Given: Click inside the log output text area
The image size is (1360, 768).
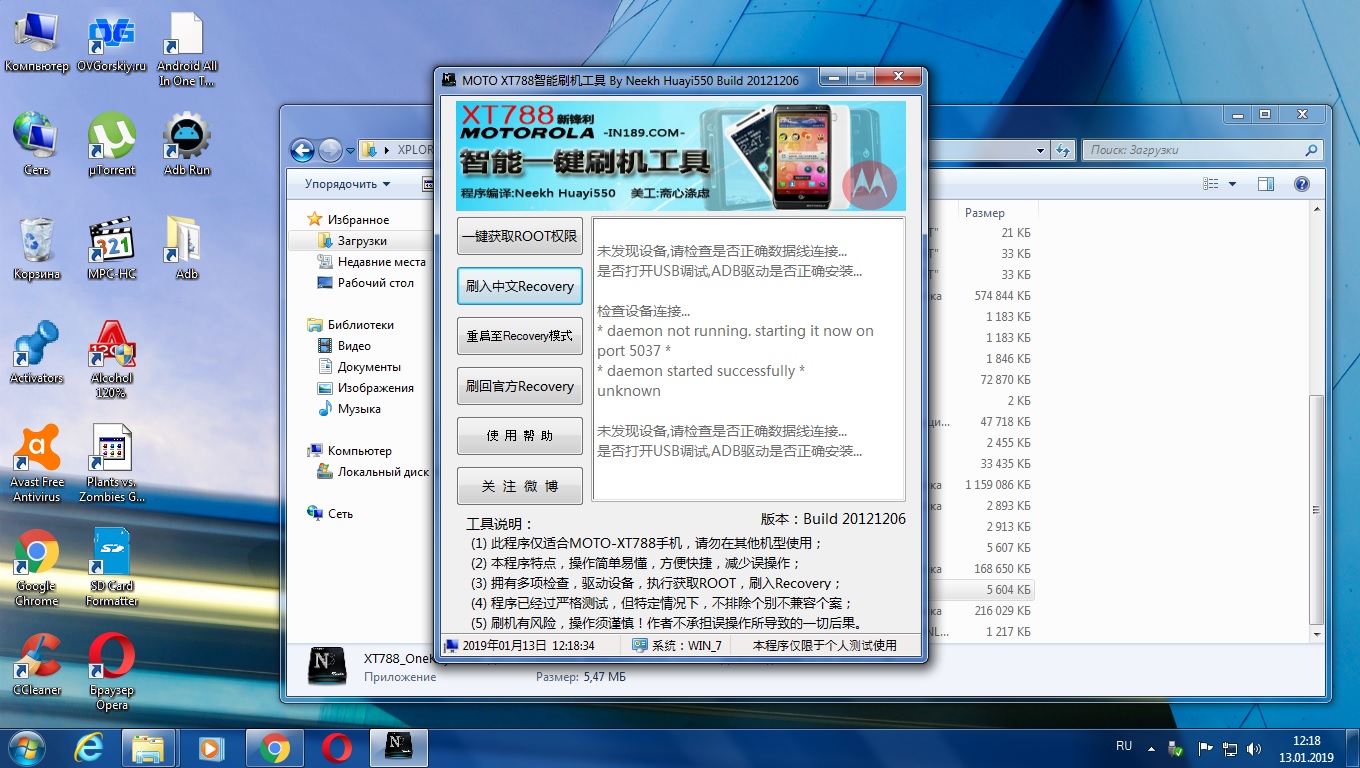Looking at the screenshot, I should point(749,359).
